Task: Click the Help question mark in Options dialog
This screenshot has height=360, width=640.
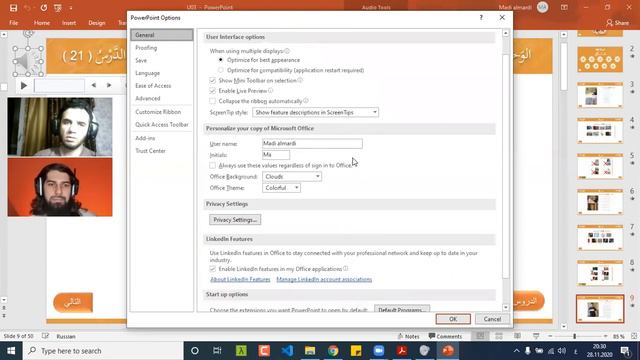Action: coord(481,18)
